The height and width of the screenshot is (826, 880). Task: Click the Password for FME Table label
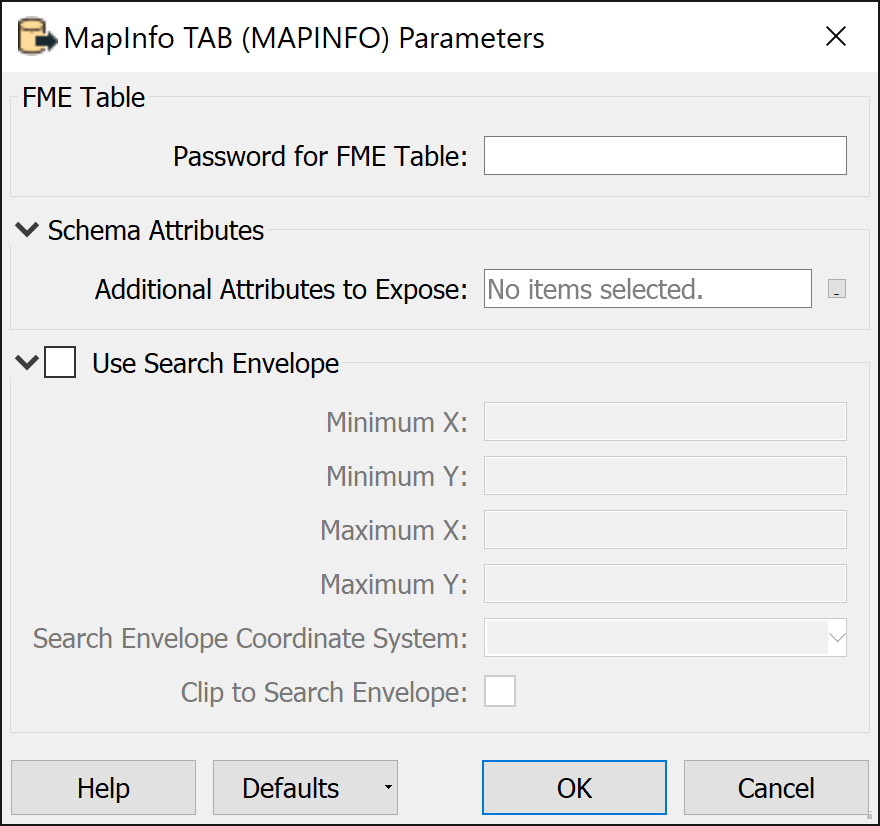pyautogui.click(x=320, y=156)
